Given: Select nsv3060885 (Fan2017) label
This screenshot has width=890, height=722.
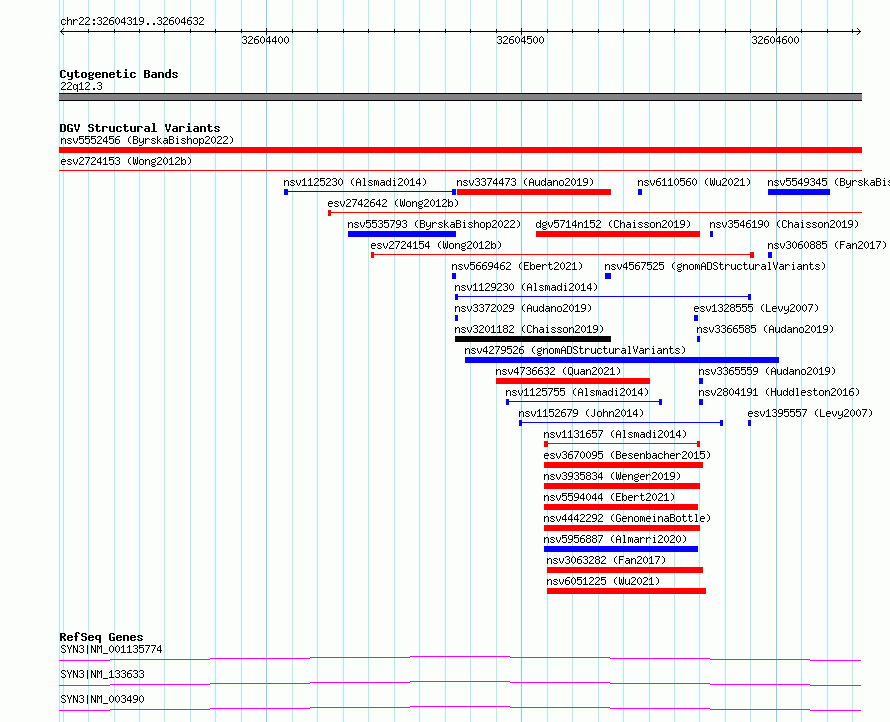Looking at the screenshot, I should click(826, 245).
